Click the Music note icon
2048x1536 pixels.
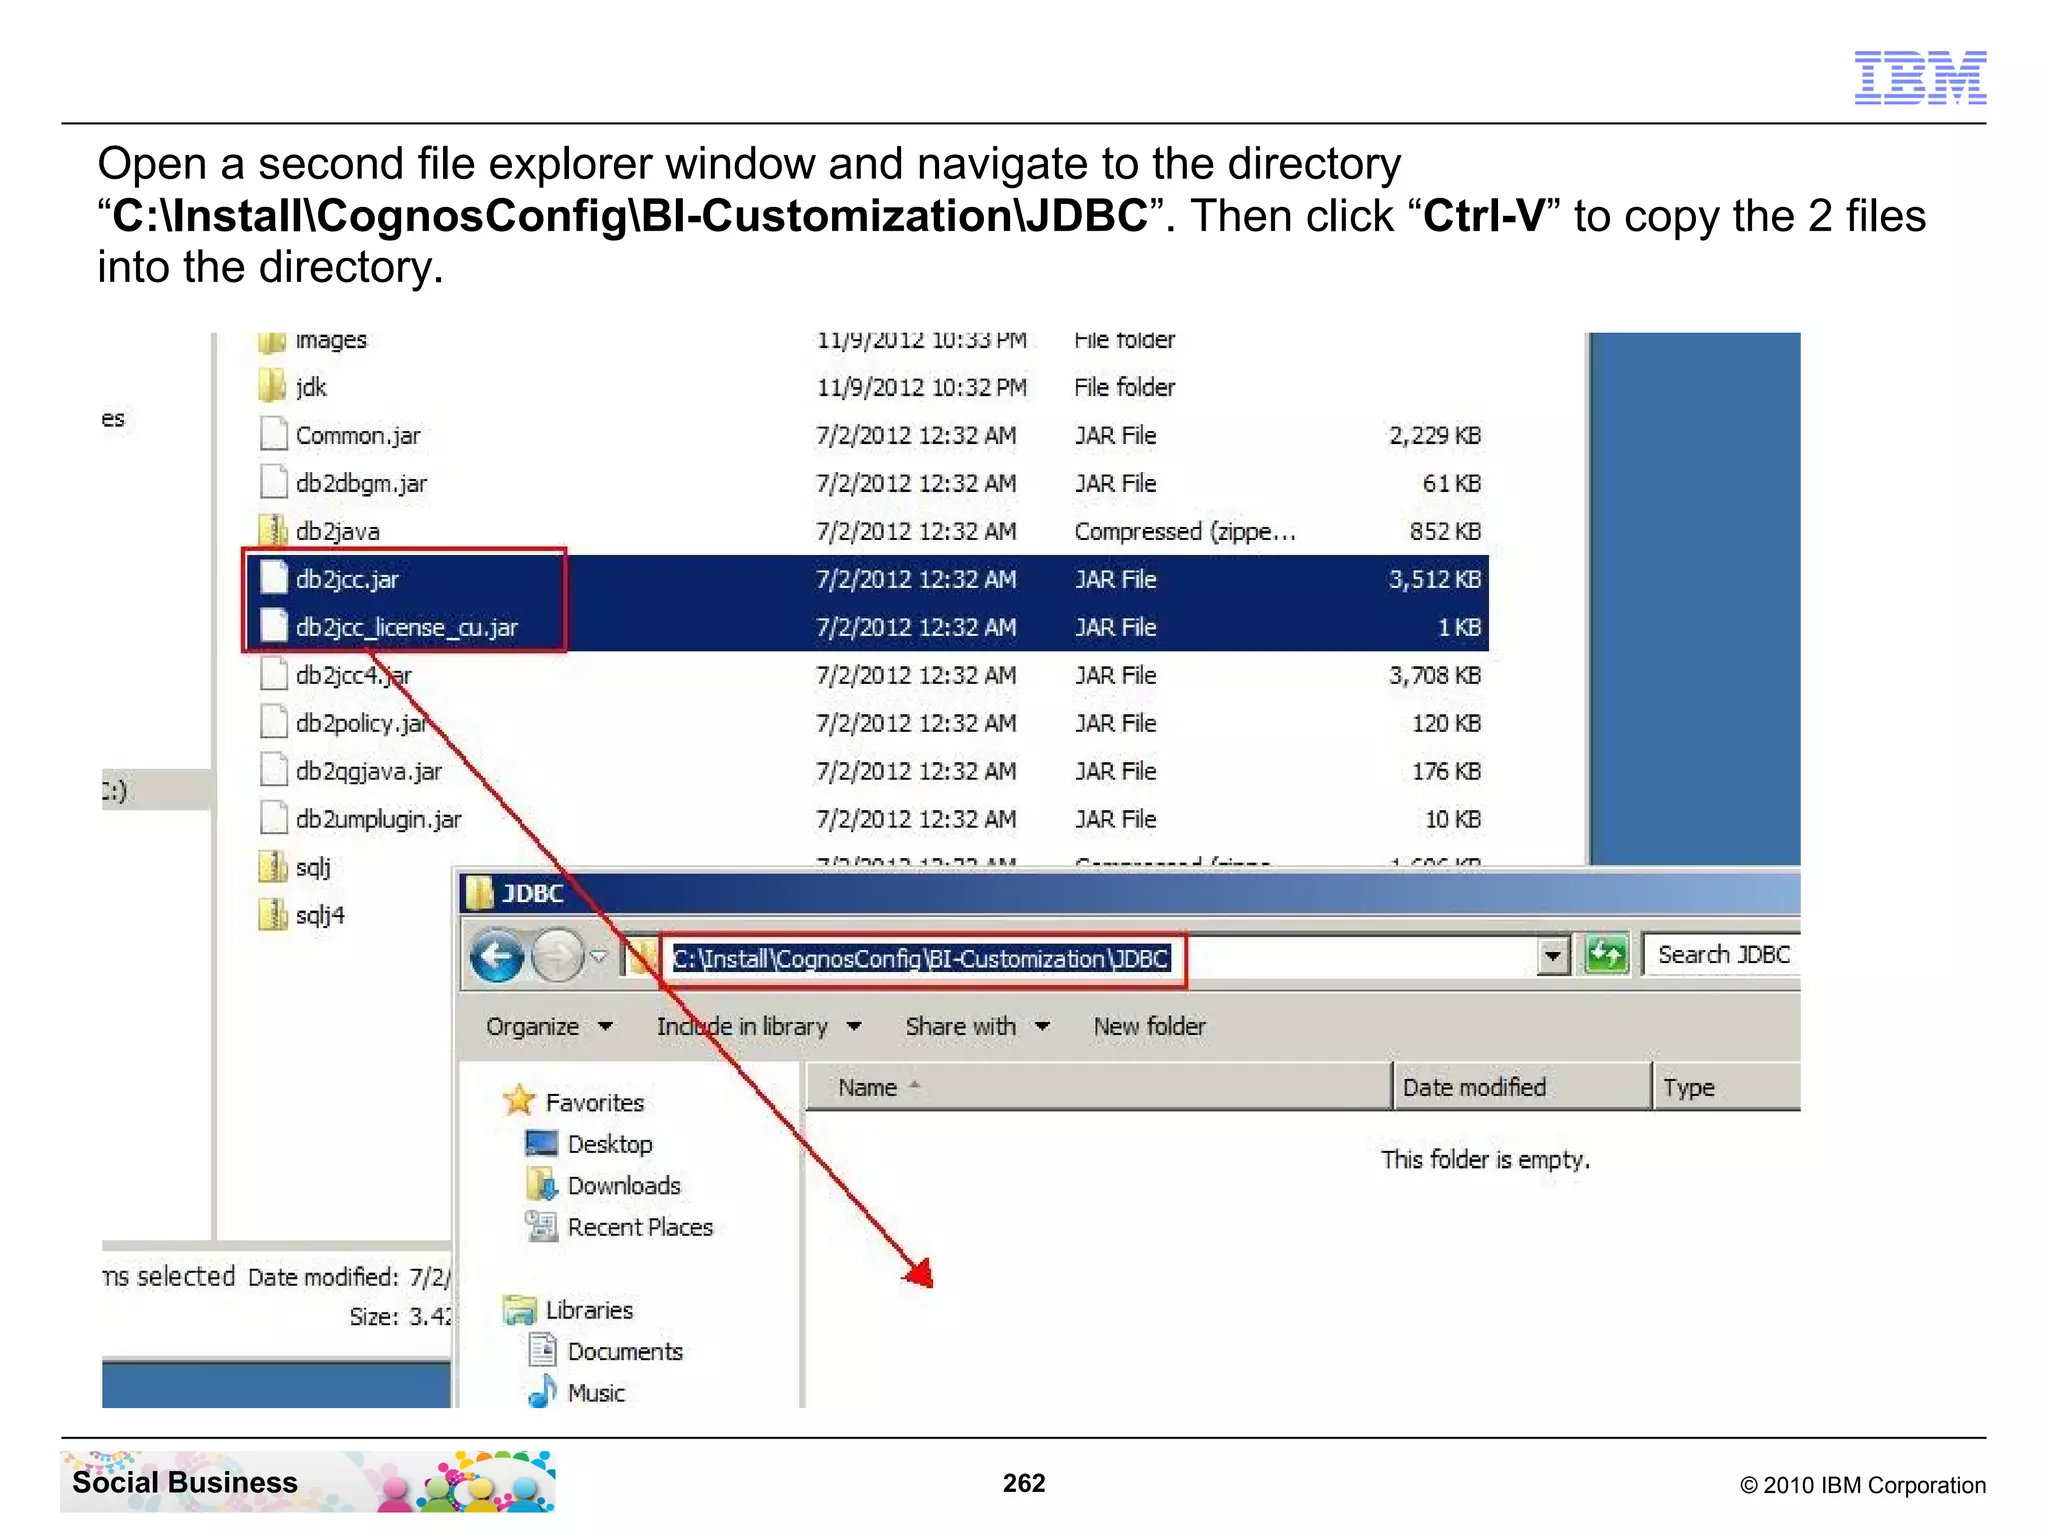542,1390
